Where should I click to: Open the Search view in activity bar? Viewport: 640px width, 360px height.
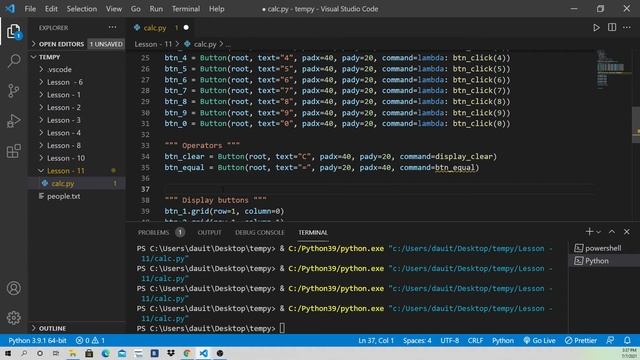pyautogui.click(x=13, y=61)
